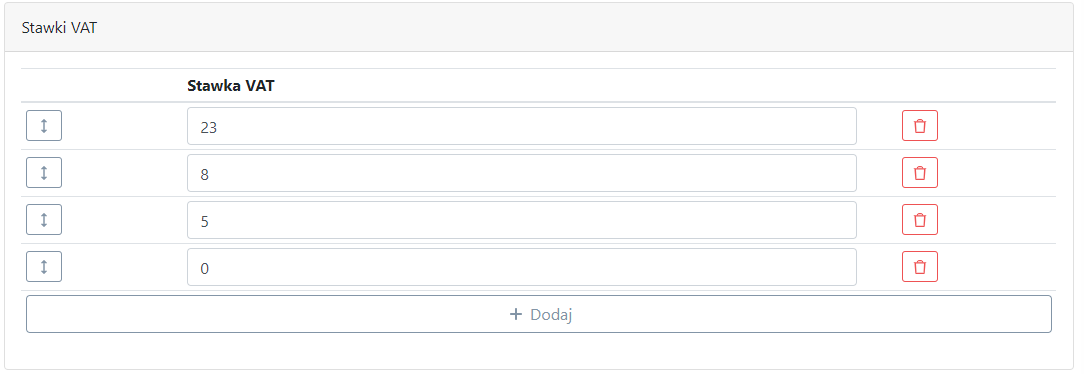The width and height of the screenshot is (1084, 374).
Task: Click trash icon beside rate 5
Action: click(919, 220)
